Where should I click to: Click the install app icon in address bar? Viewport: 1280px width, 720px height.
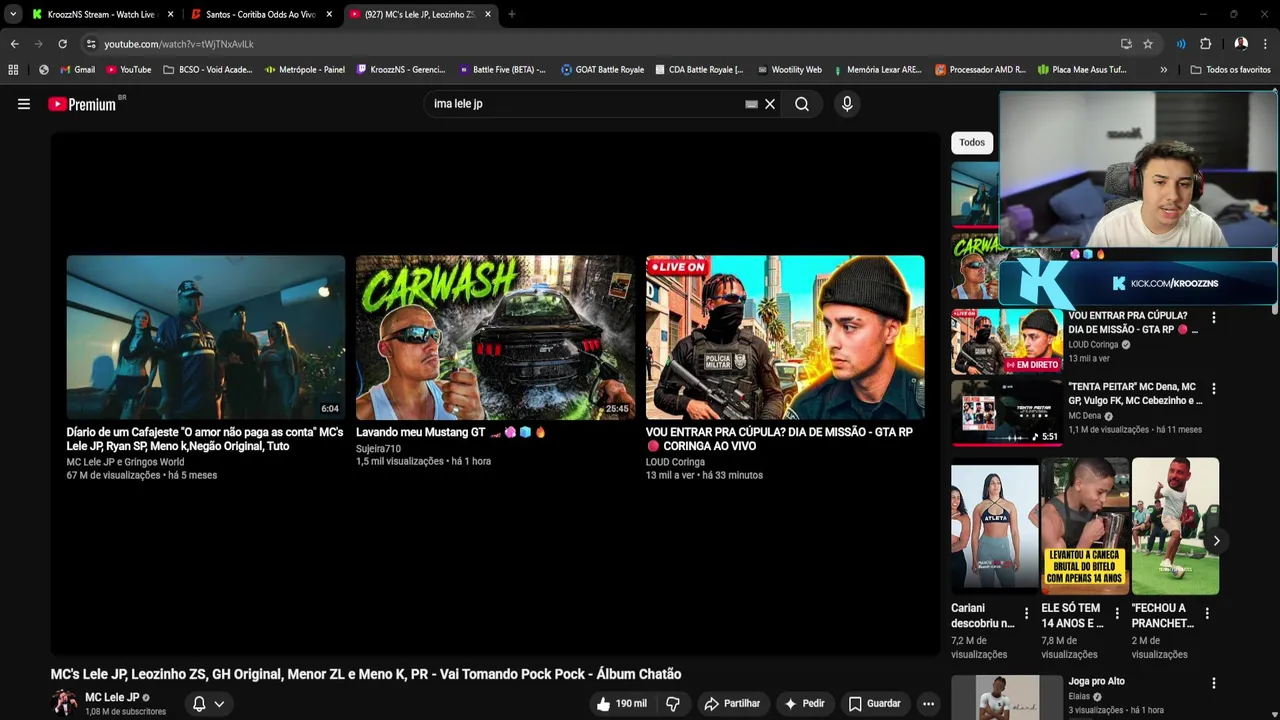[x=1127, y=44]
